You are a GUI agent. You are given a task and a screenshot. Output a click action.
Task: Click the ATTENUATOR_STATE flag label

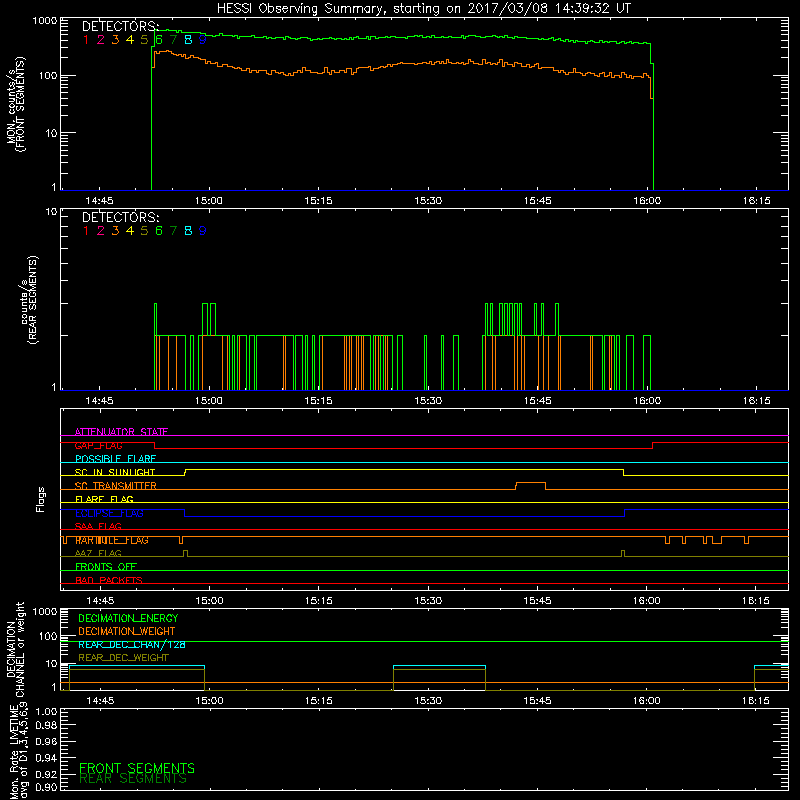121,432
